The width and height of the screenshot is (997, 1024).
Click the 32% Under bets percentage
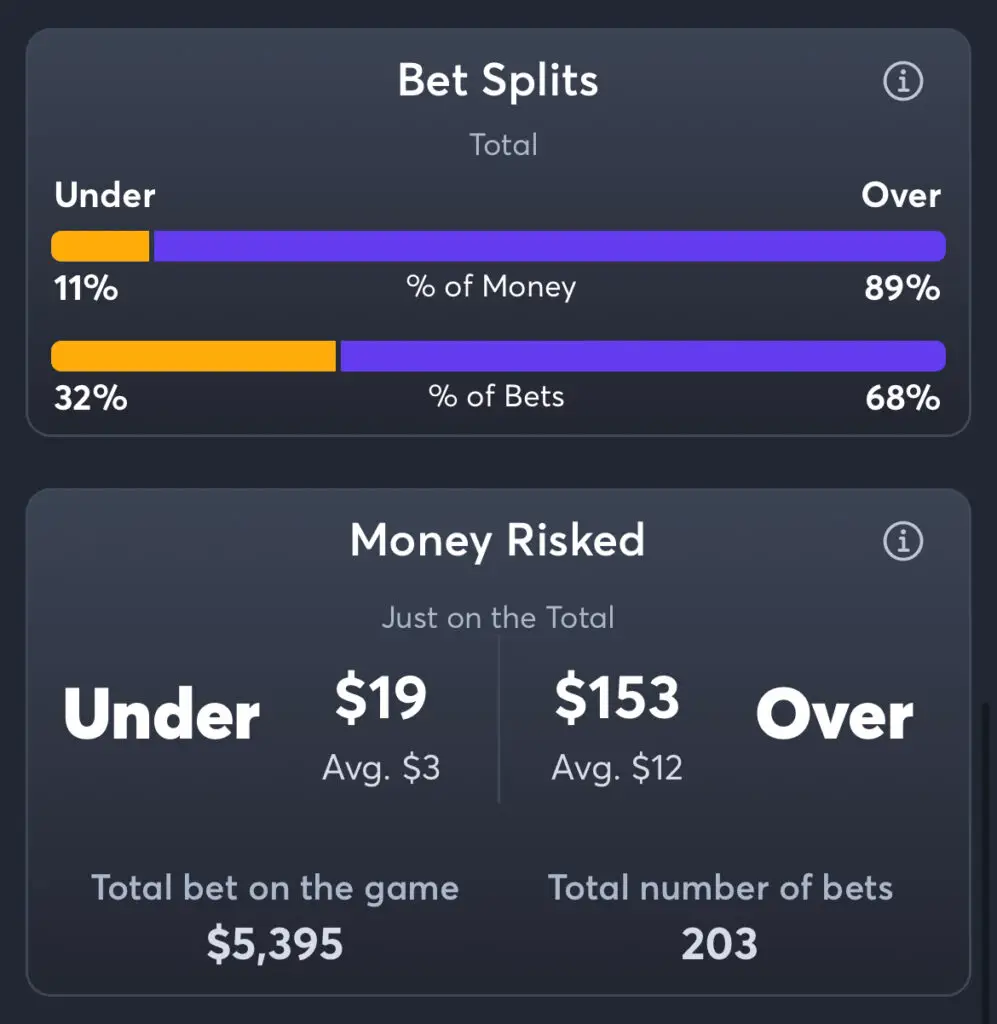89,398
